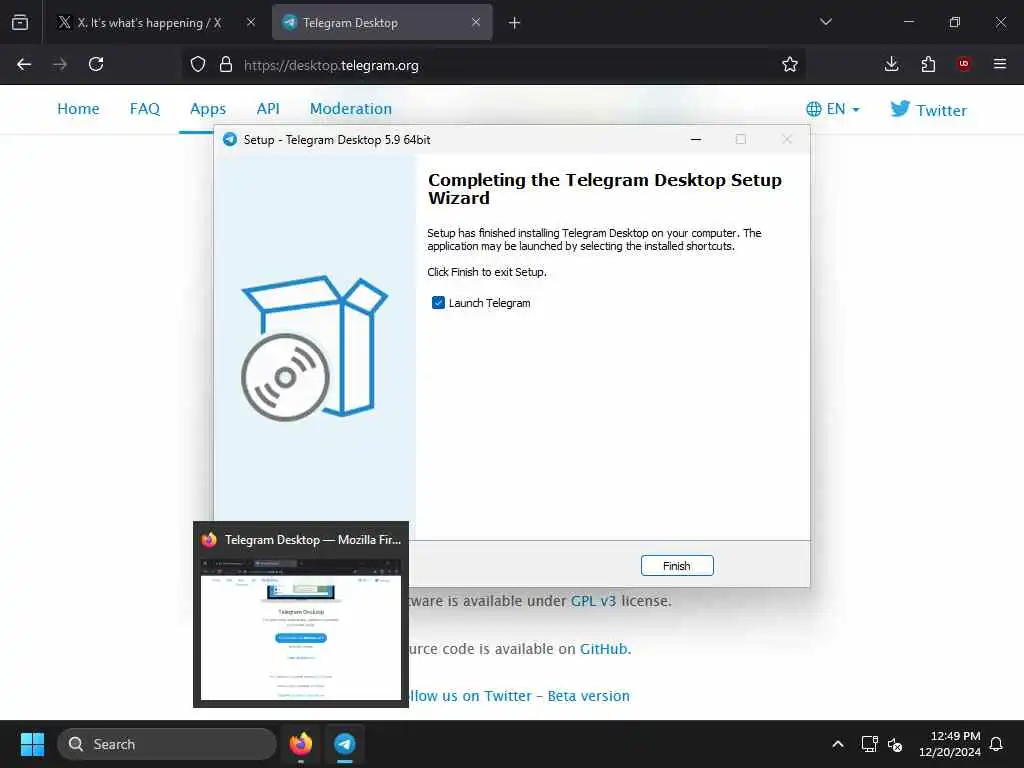The image size is (1024, 768).
Task: Click the Firefox window preview thumbnail
Action: (300, 628)
